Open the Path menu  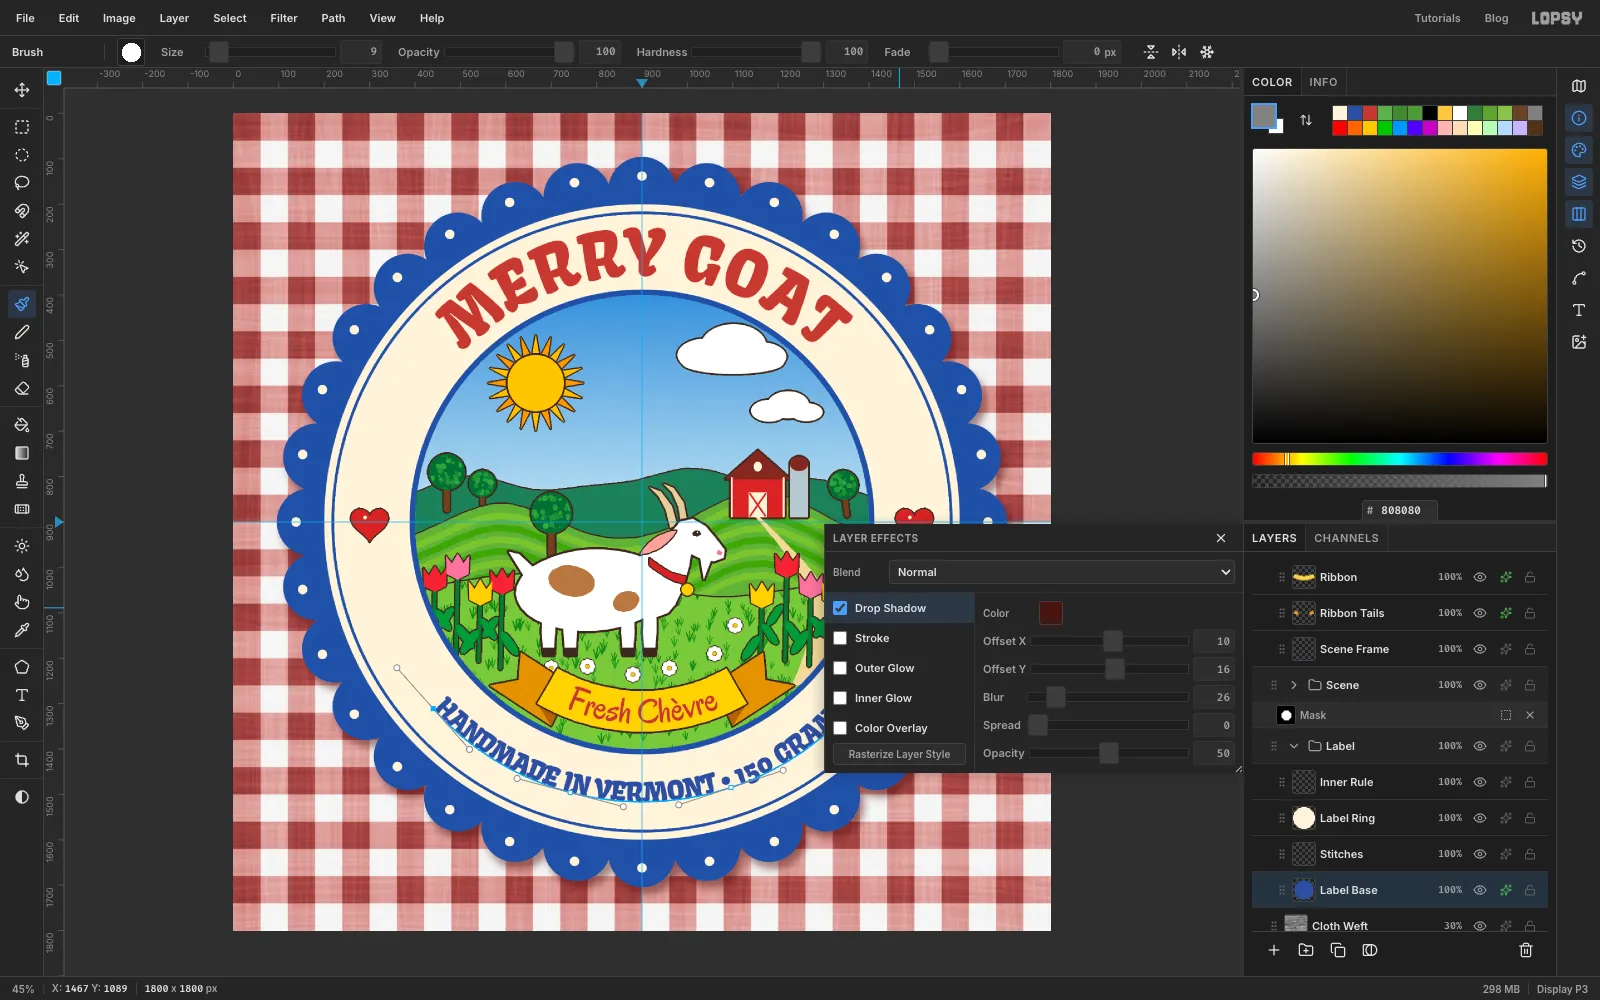tap(333, 18)
